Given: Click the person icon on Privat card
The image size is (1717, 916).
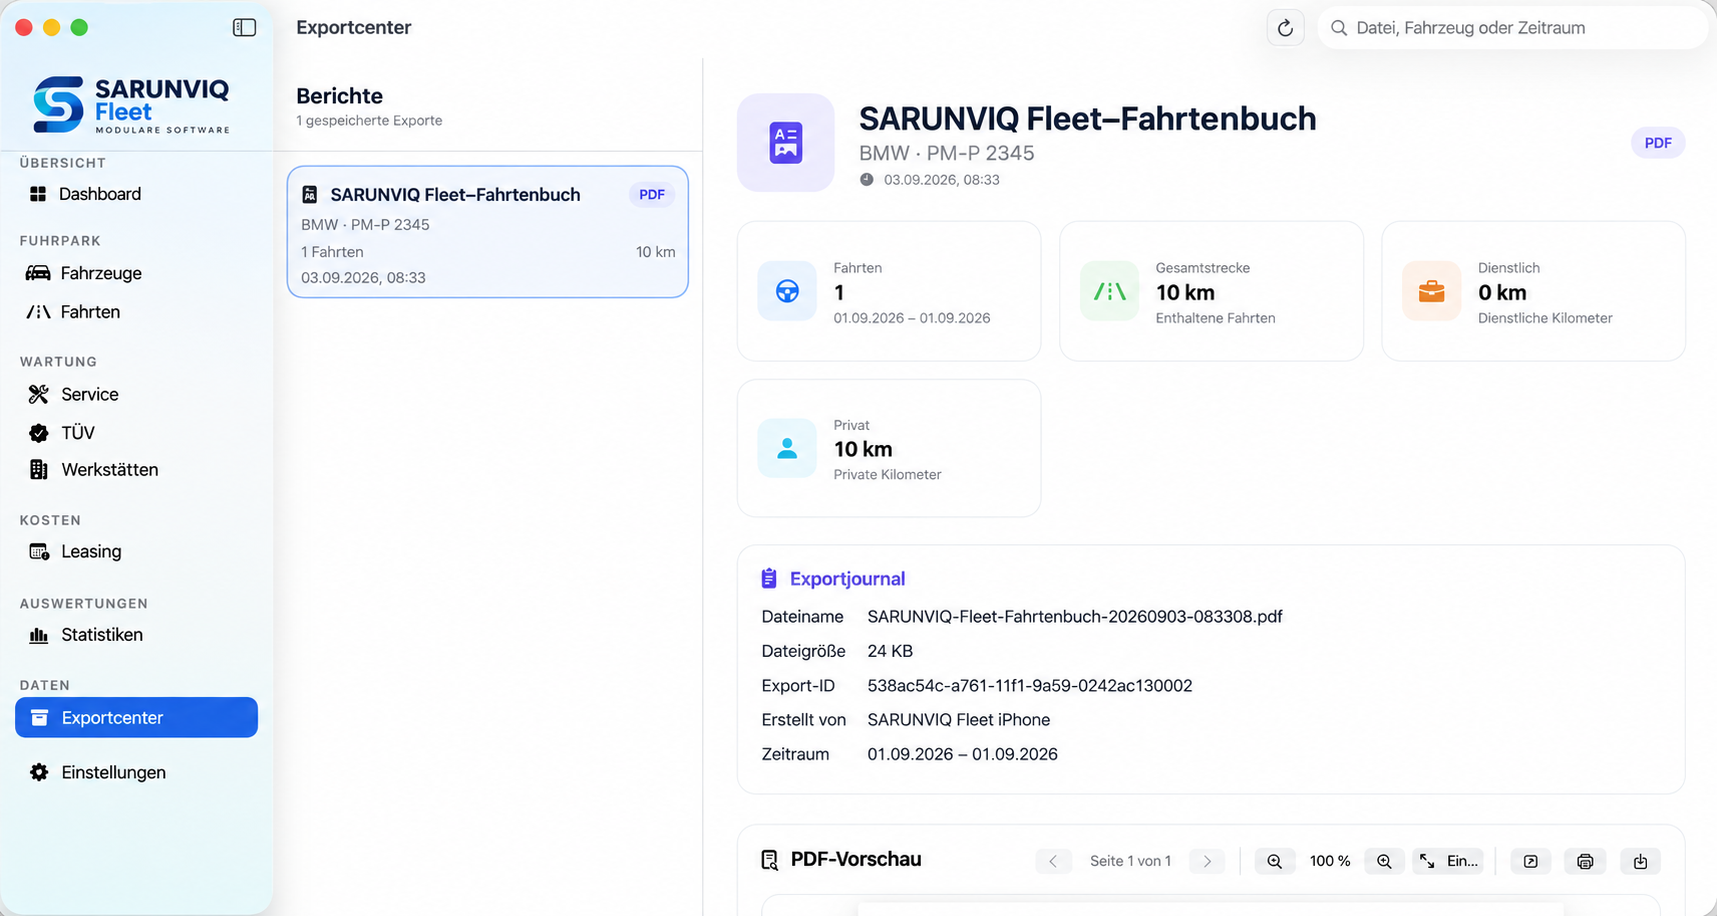Looking at the screenshot, I should coord(787,448).
